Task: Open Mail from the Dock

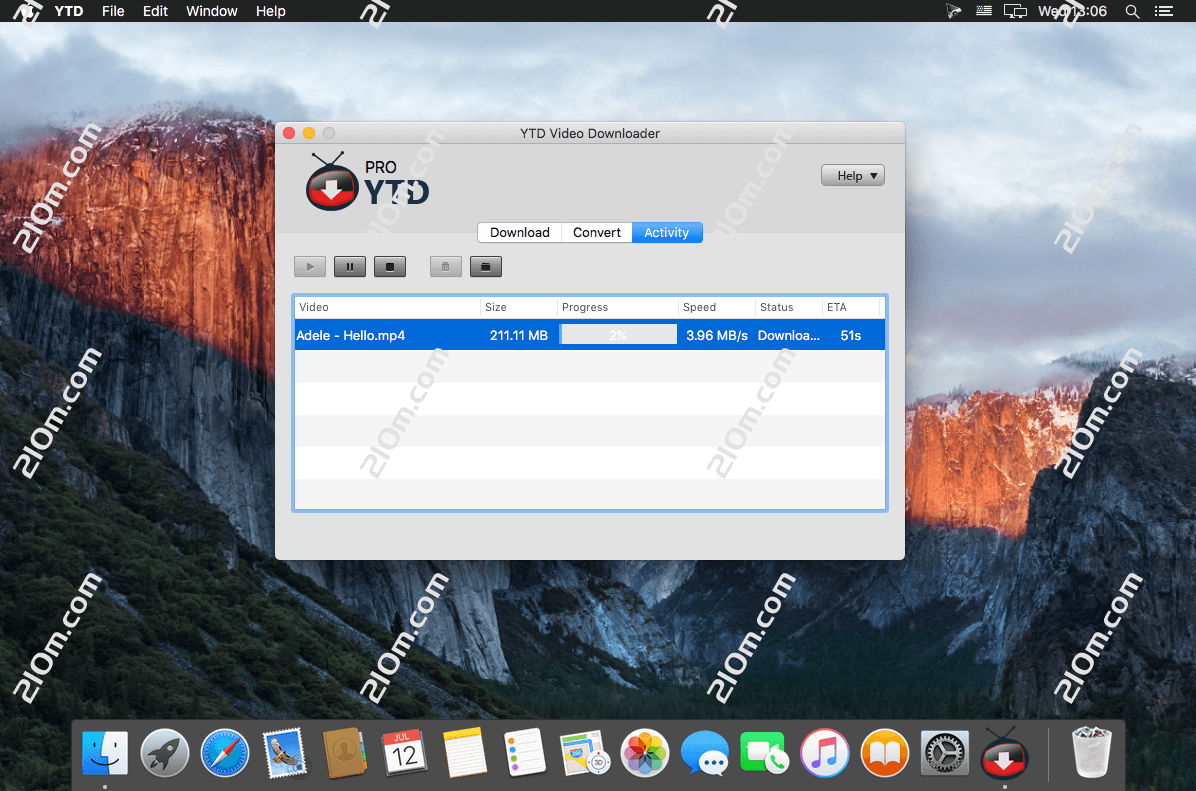Action: [285, 753]
